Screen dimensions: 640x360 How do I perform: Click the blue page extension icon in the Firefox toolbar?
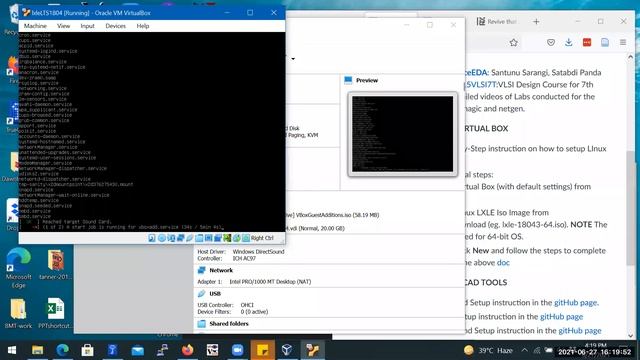(x=605, y=42)
